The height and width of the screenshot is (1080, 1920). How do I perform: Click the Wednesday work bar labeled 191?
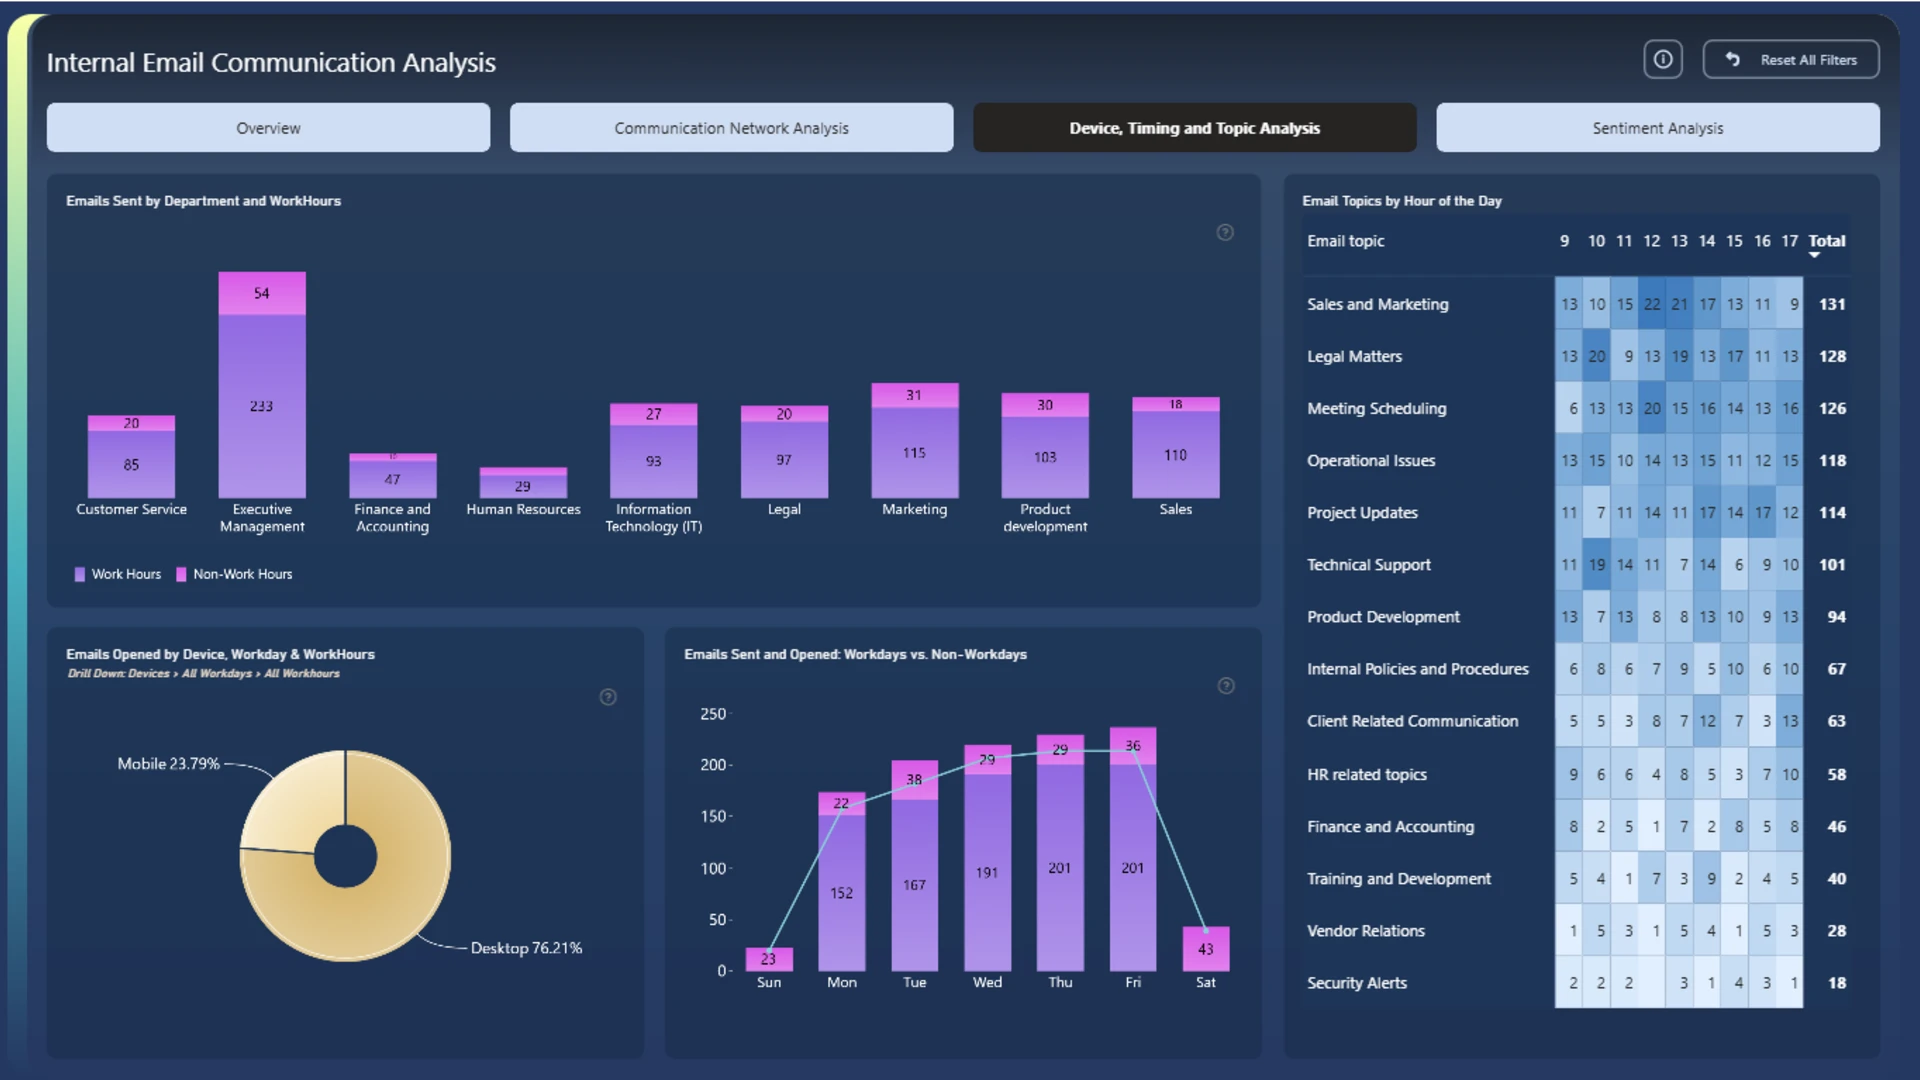pyautogui.click(x=987, y=872)
